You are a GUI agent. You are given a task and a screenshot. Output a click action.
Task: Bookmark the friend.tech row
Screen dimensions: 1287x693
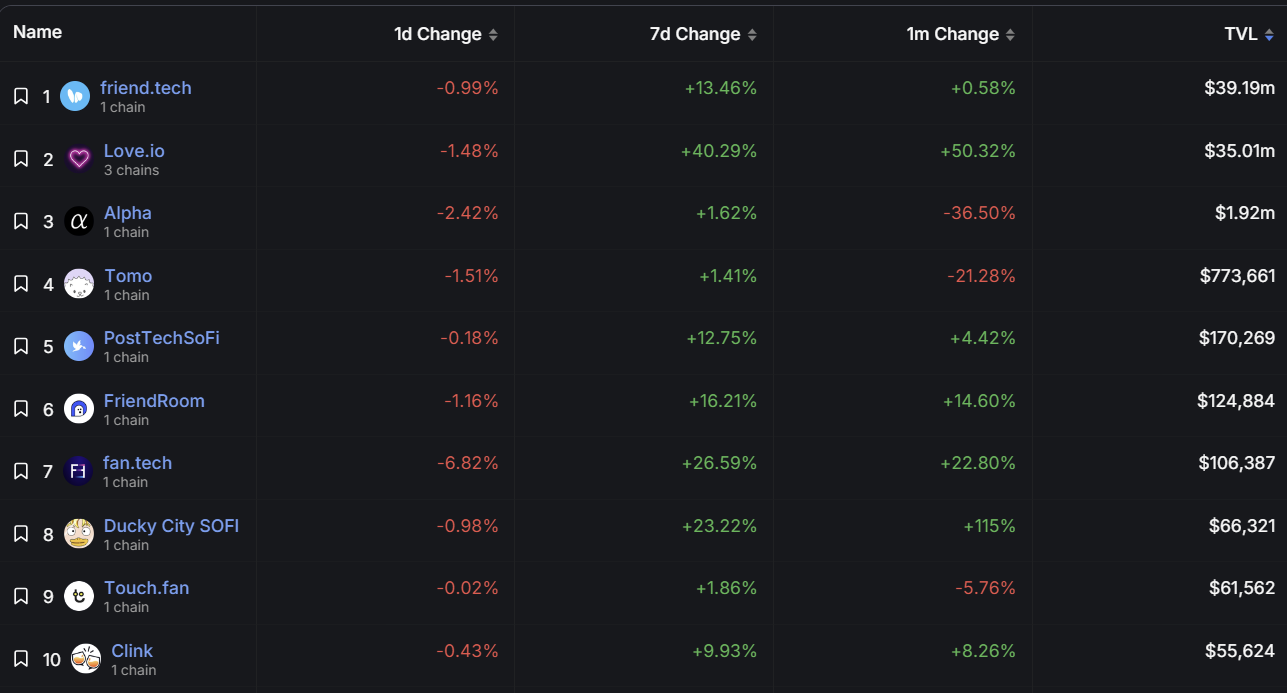pyautogui.click(x=21, y=96)
